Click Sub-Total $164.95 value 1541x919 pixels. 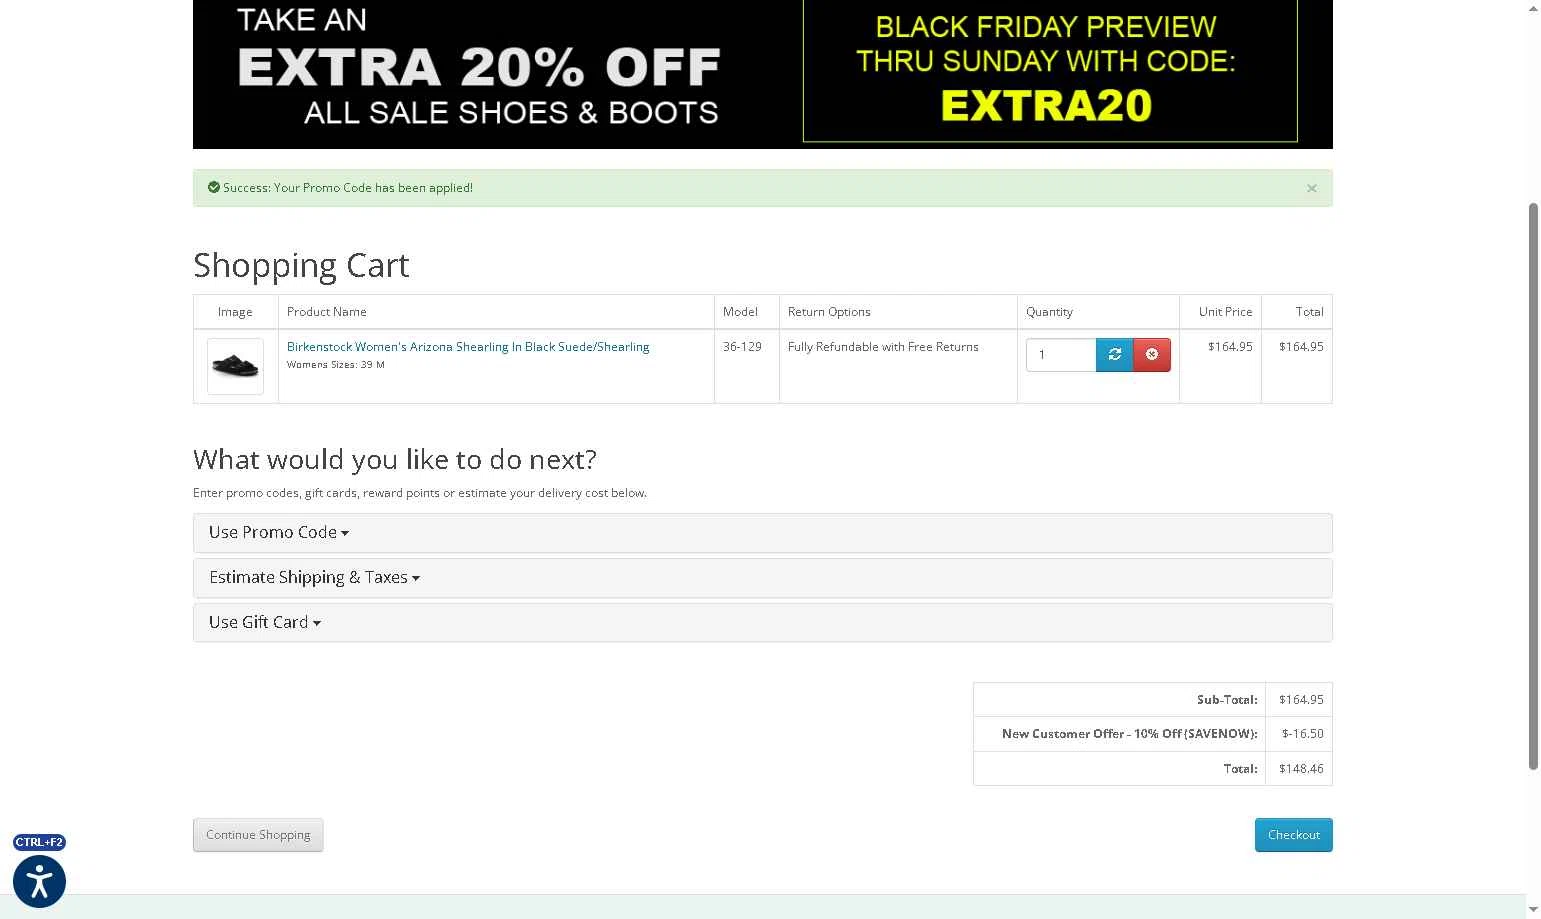pos(1301,700)
